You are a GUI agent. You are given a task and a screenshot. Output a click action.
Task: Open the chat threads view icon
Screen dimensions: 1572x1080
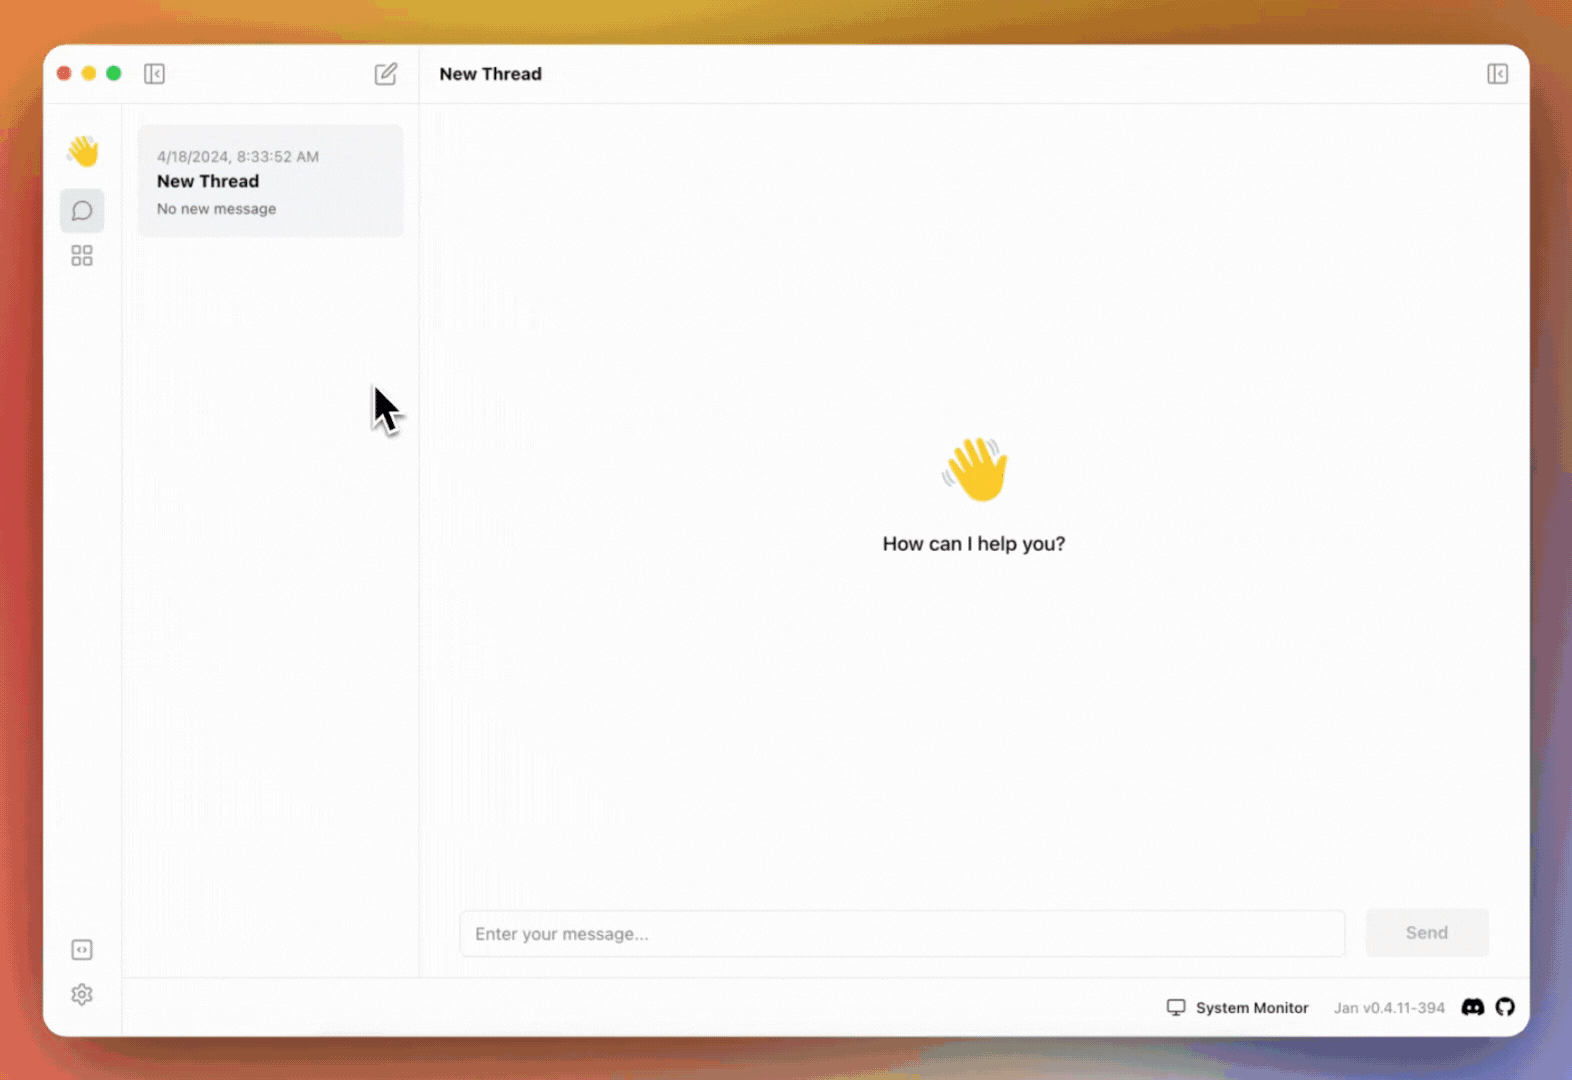point(82,211)
